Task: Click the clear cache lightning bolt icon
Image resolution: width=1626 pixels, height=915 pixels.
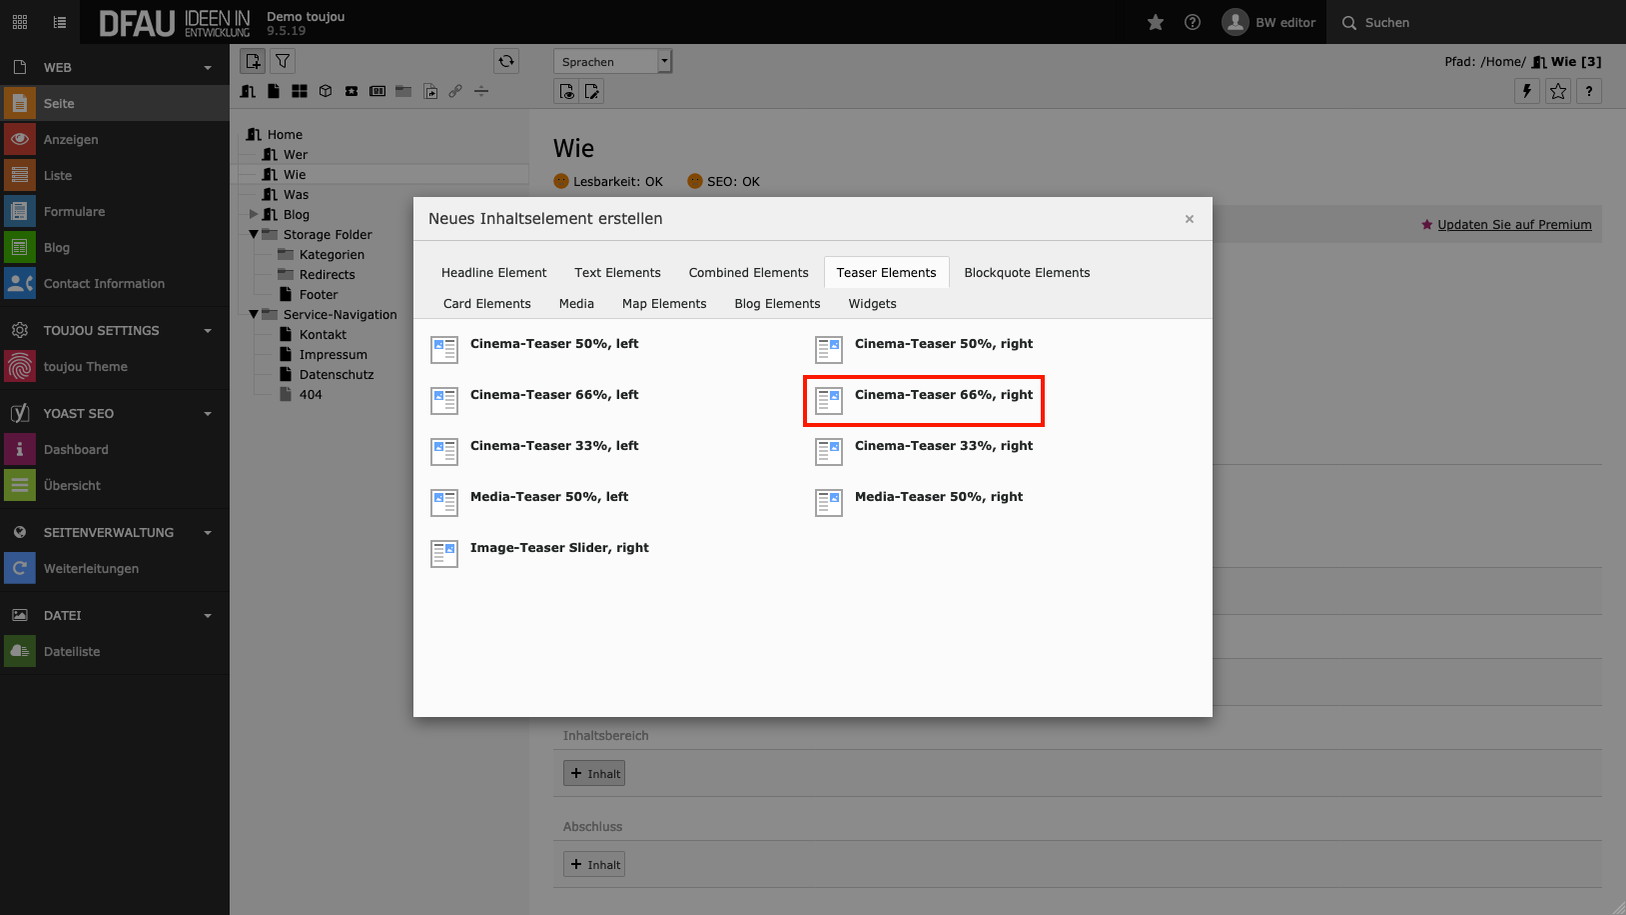Action: click(1526, 91)
